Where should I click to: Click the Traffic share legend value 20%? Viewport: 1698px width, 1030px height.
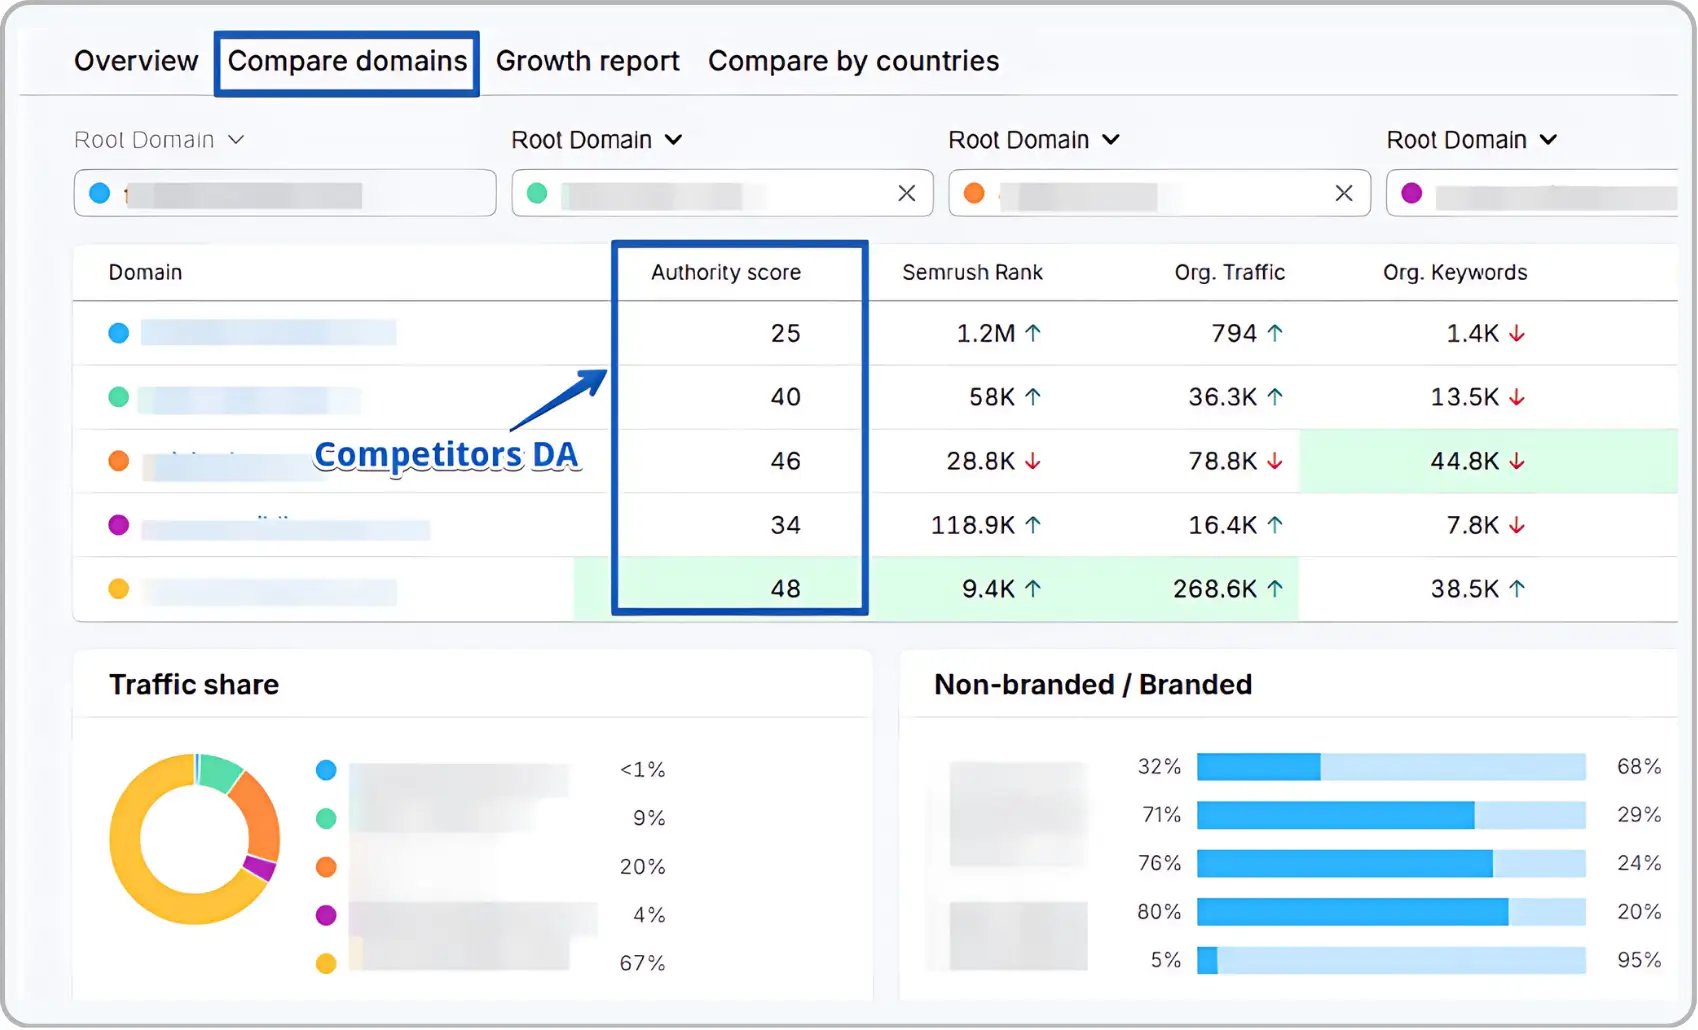642,867
